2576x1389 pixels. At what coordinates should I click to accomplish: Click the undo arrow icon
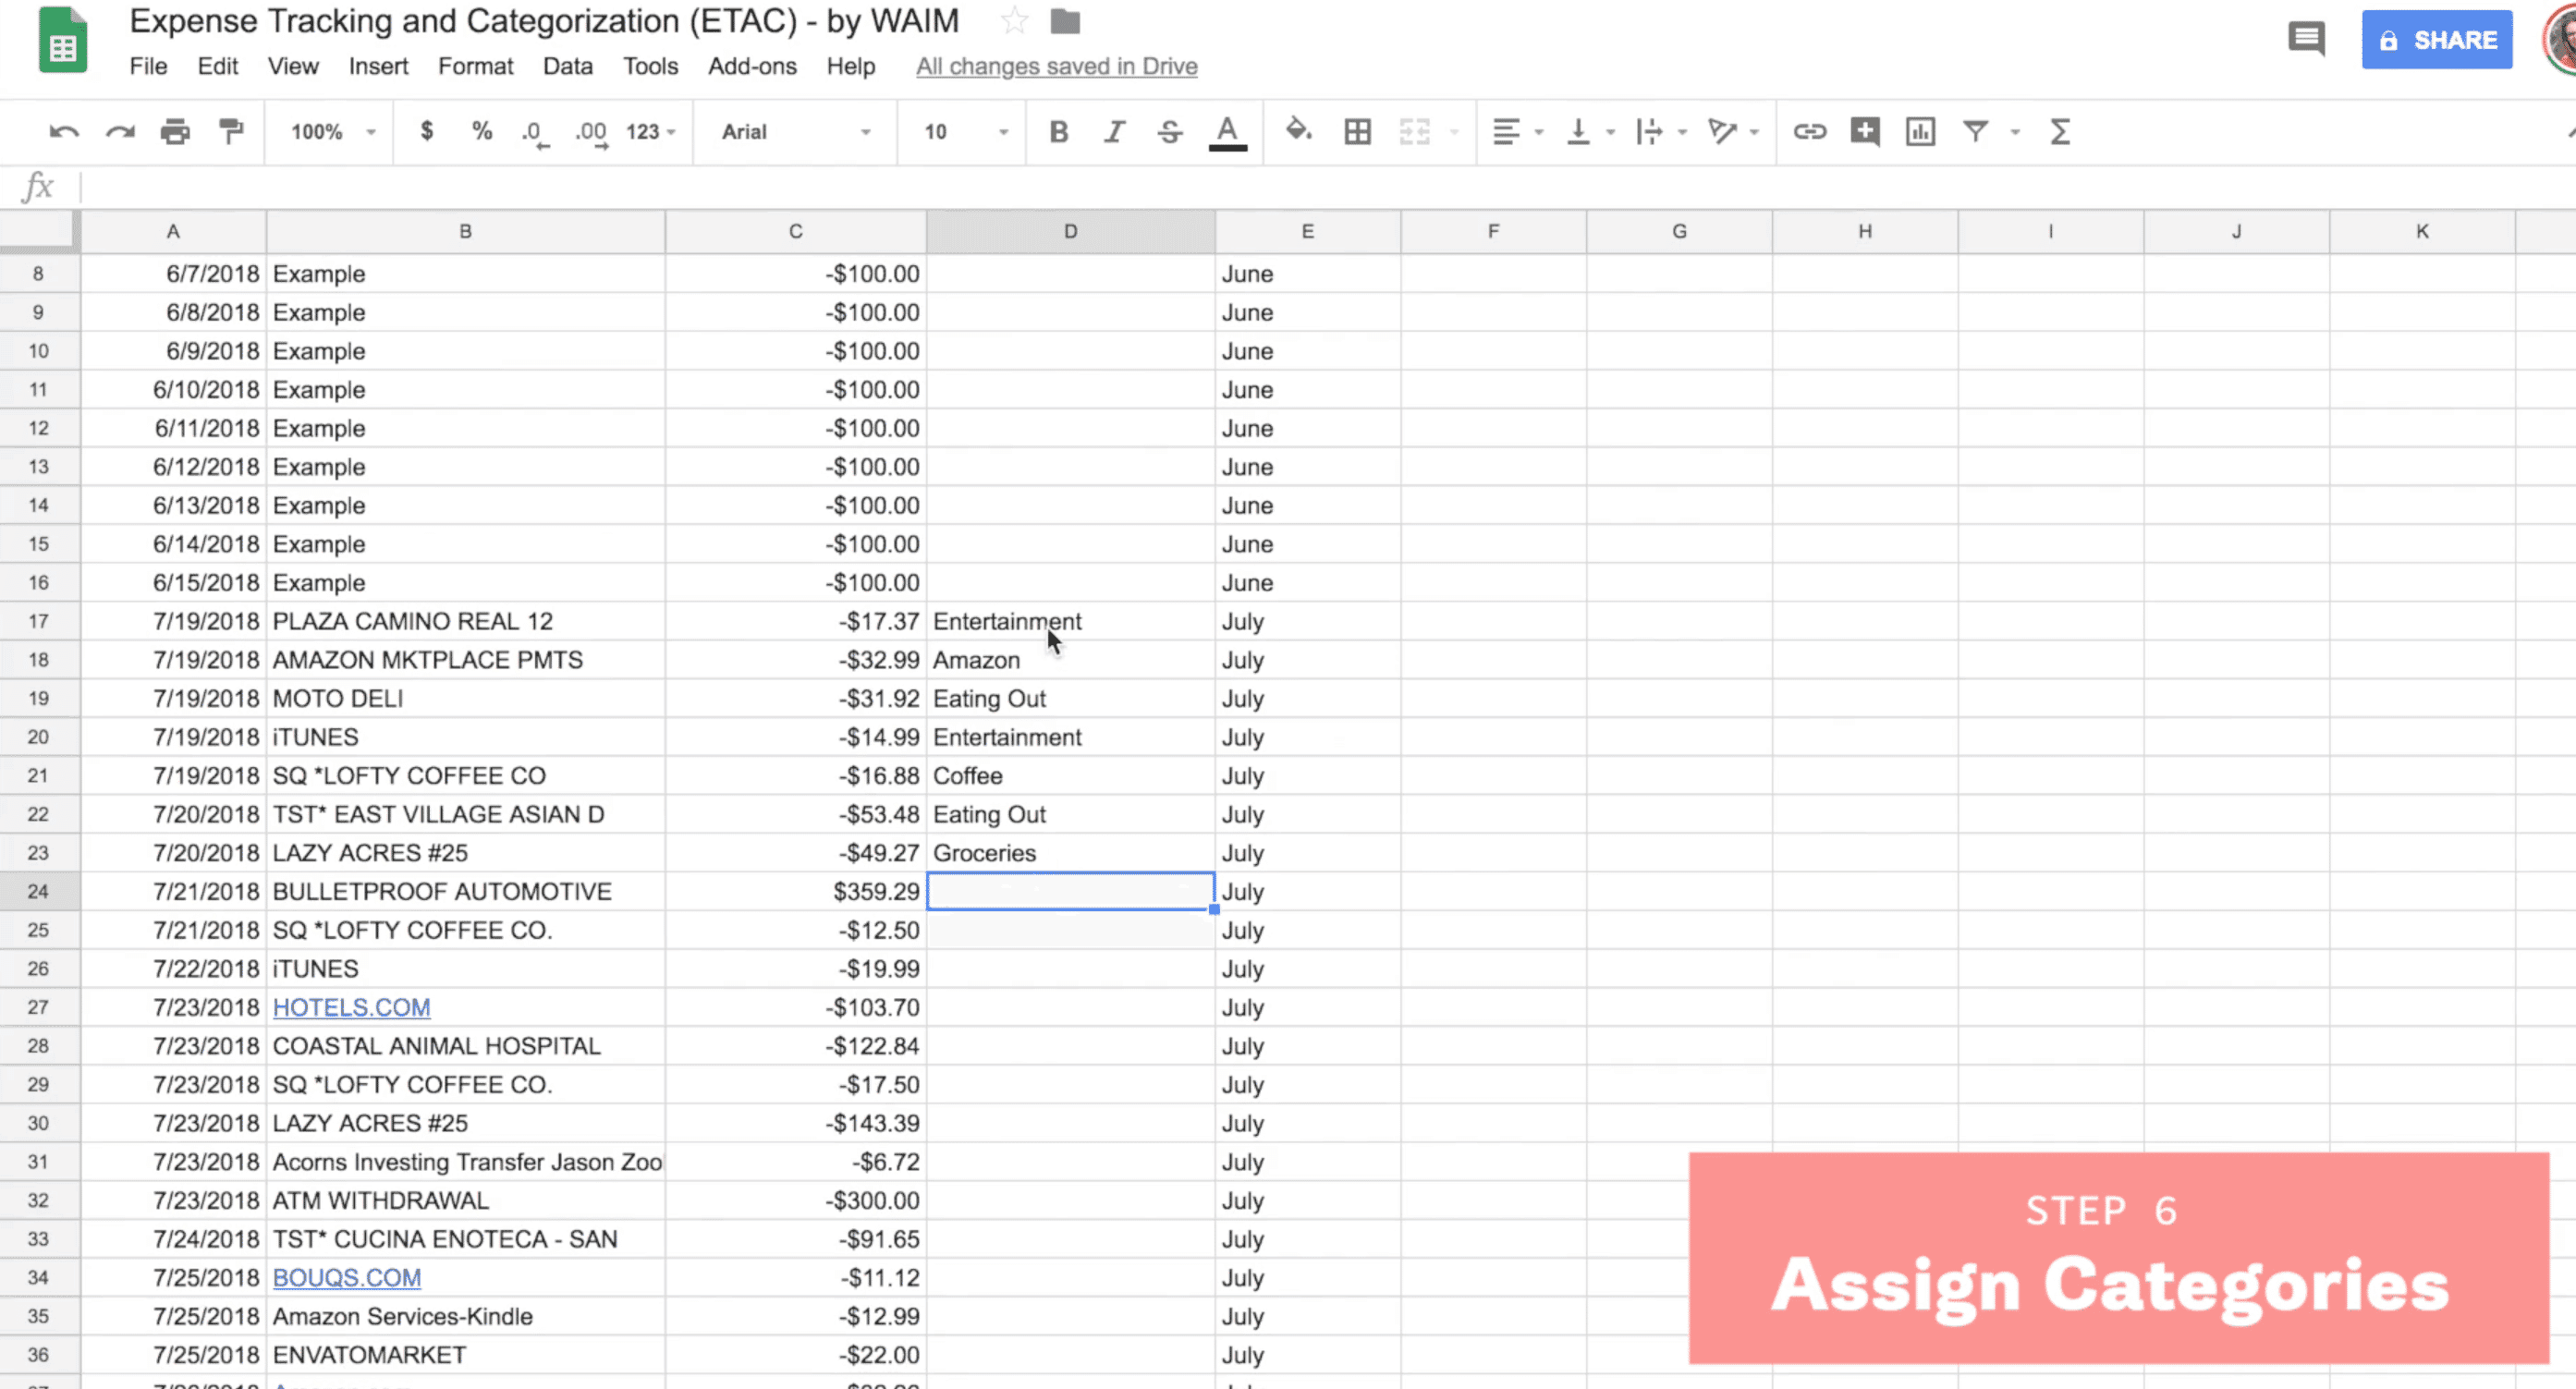tap(63, 132)
